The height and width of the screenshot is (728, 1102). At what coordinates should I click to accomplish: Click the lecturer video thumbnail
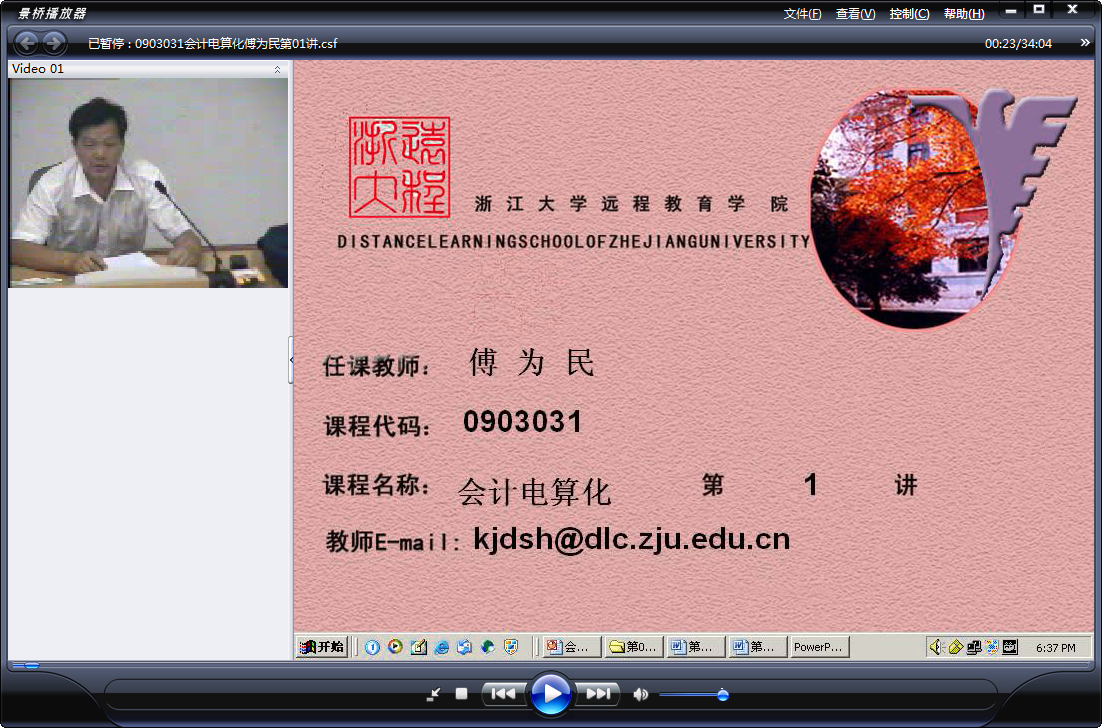click(x=148, y=183)
